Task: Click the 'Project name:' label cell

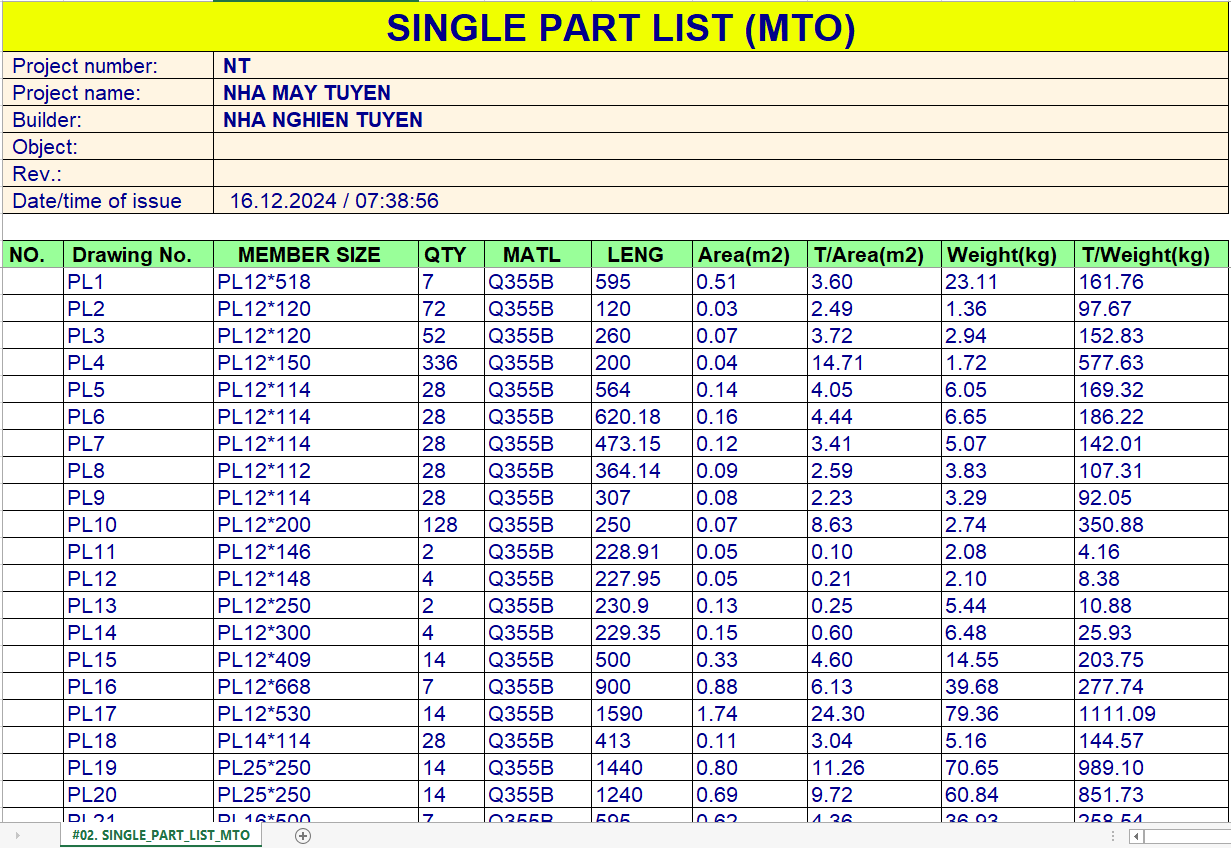Action: click(x=108, y=93)
